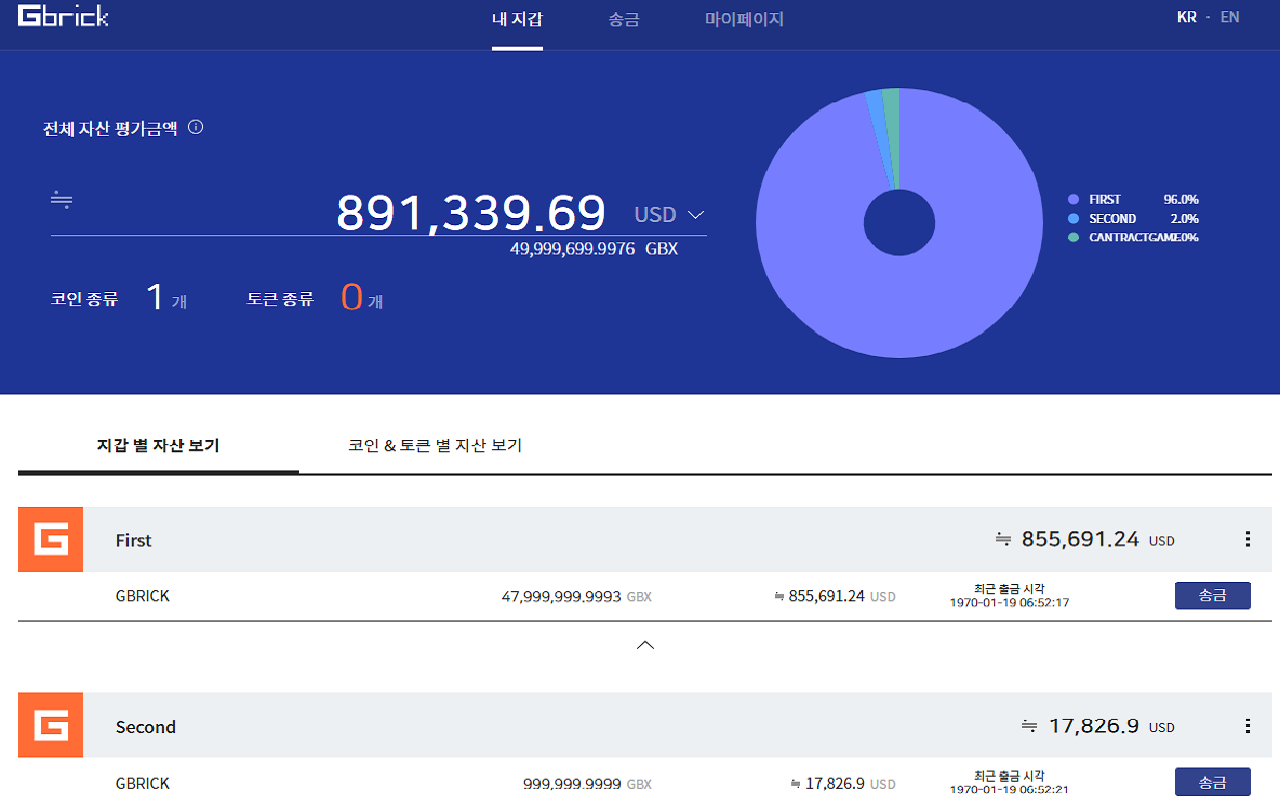Switch language to EN
Screen dimensions: 1280x800
click(1229, 17)
